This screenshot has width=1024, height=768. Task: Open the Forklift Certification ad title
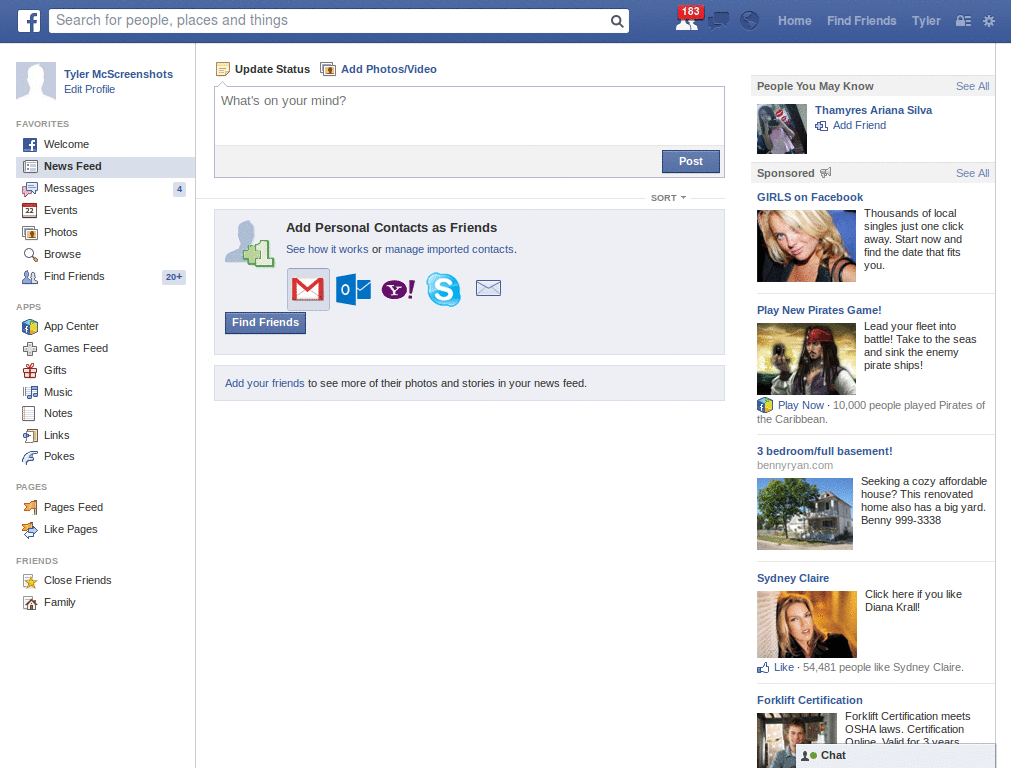810,700
